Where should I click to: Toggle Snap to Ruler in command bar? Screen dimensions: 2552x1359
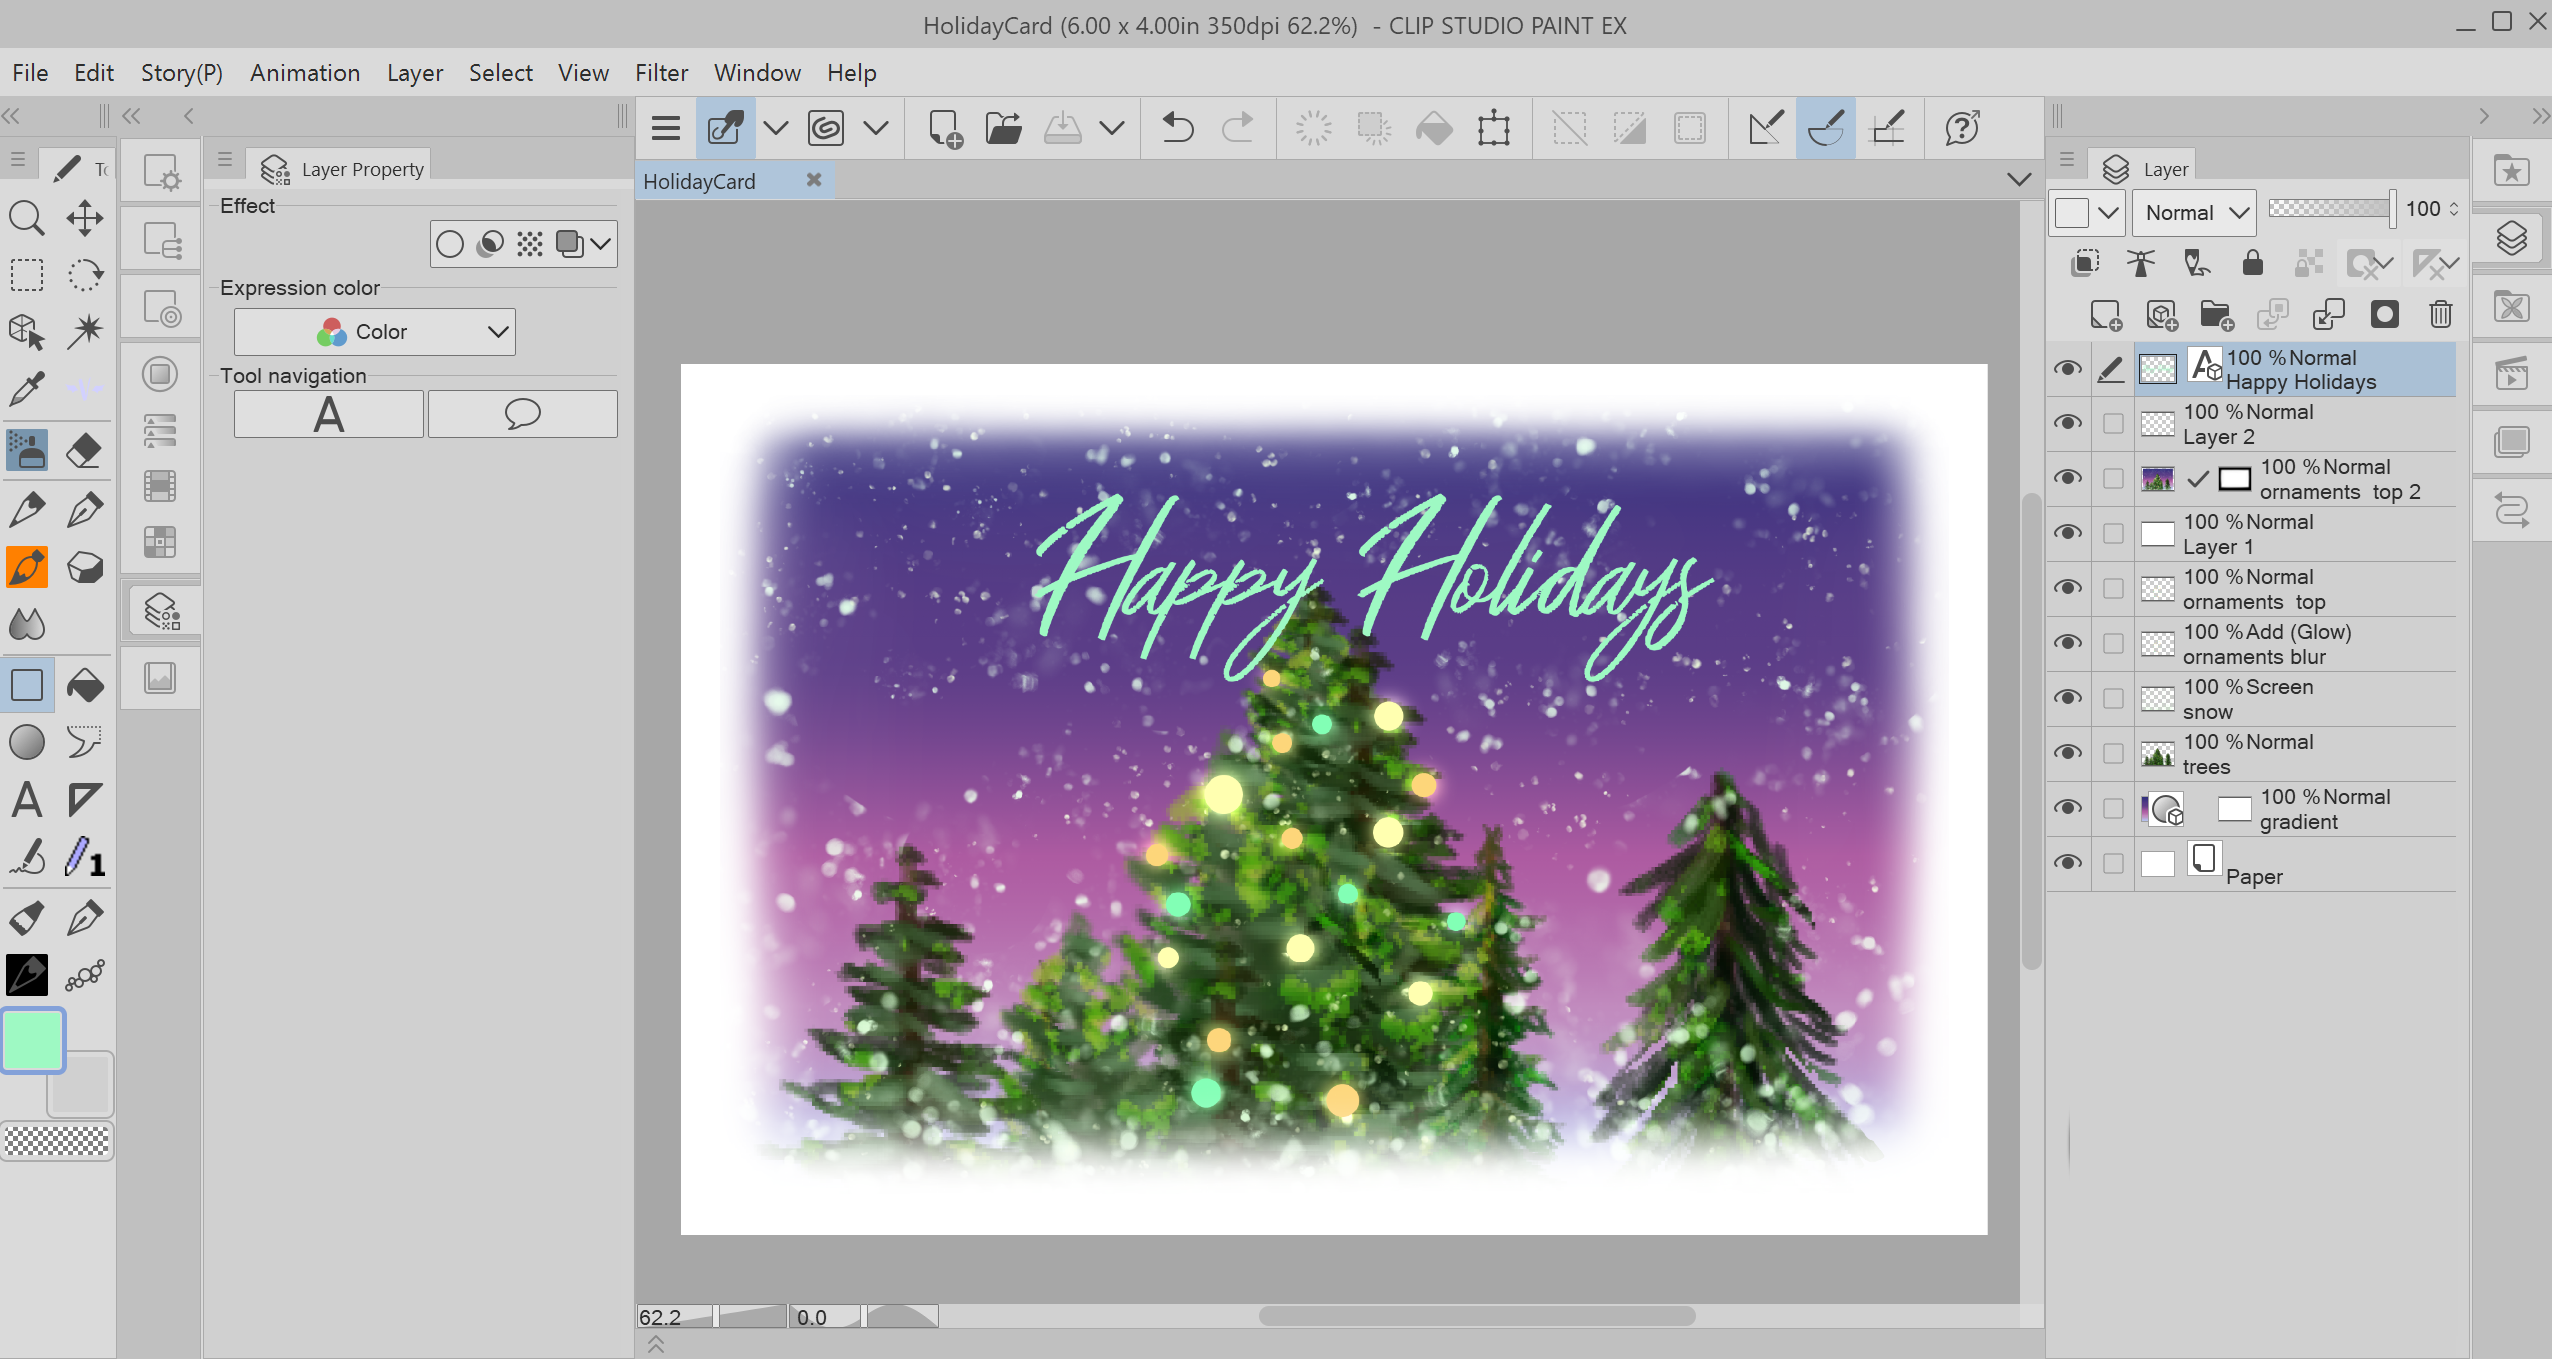[x=1766, y=128]
